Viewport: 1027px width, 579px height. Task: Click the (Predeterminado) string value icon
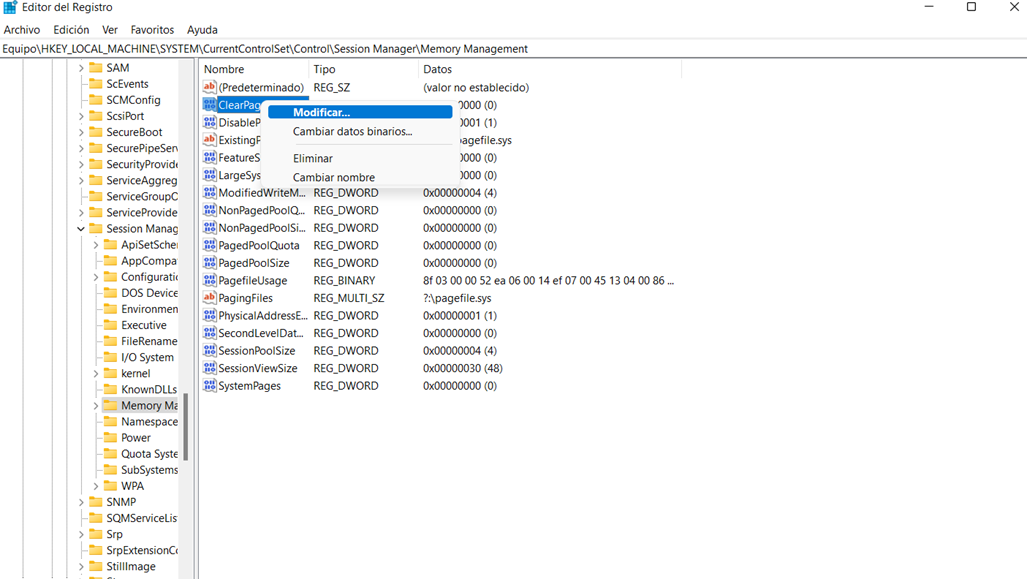pyautogui.click(x=210, y=87)
